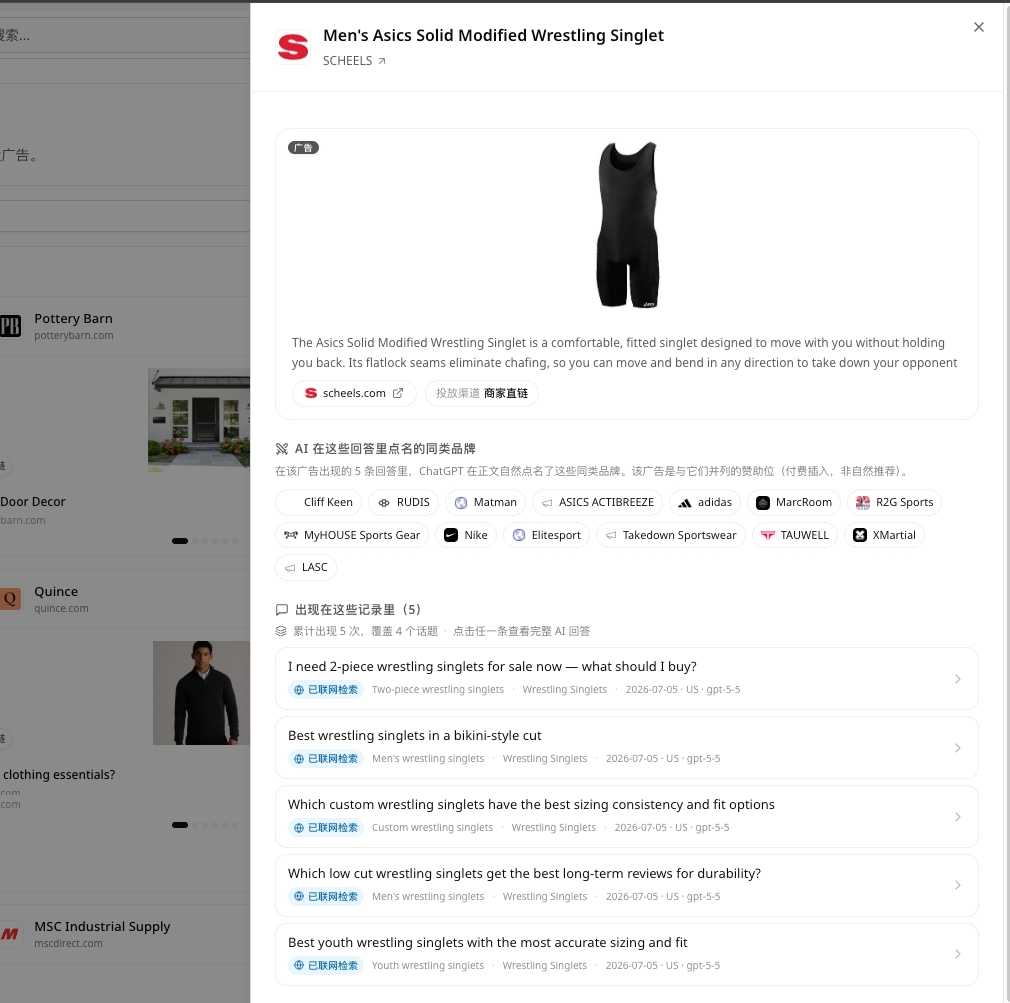Select the active carousel dot under Door Decor
Screen dimensions: 1010x1003
[180, 541]
